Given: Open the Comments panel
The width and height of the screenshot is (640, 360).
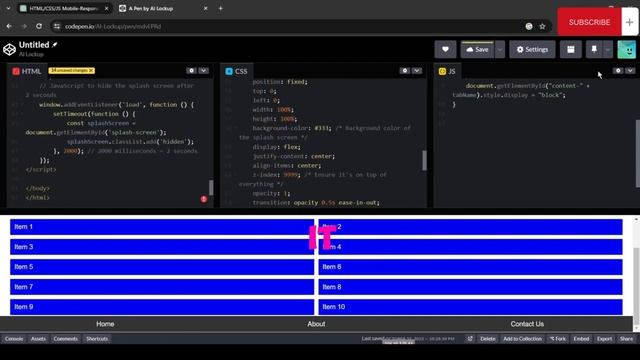Looking at the screenshot, I should pyautogui.click(x=65, y=338).
